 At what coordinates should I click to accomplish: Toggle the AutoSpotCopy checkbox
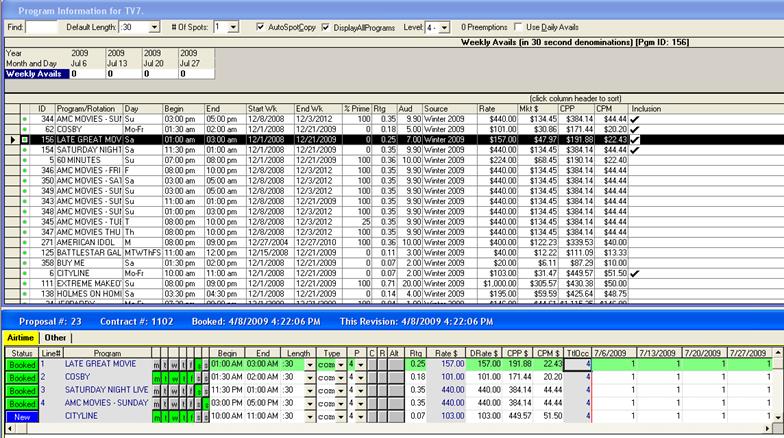[261, 26]
